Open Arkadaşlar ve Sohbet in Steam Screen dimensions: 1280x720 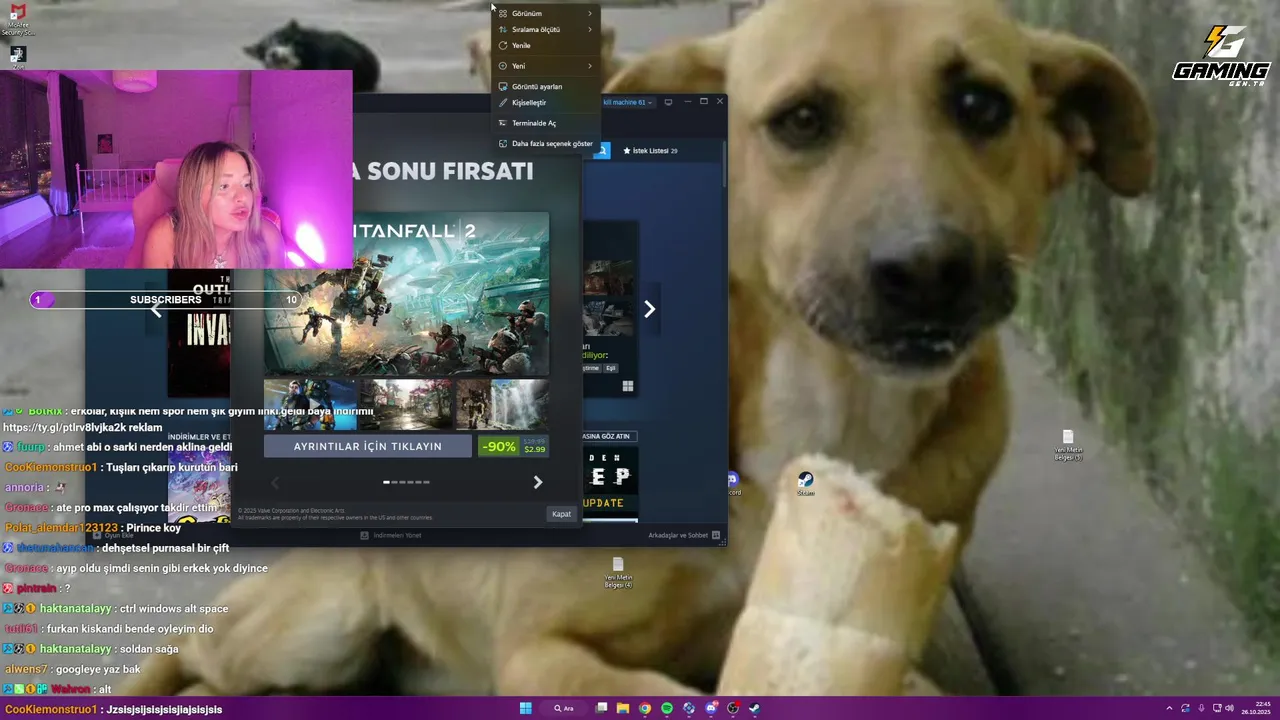click(684, 536)
